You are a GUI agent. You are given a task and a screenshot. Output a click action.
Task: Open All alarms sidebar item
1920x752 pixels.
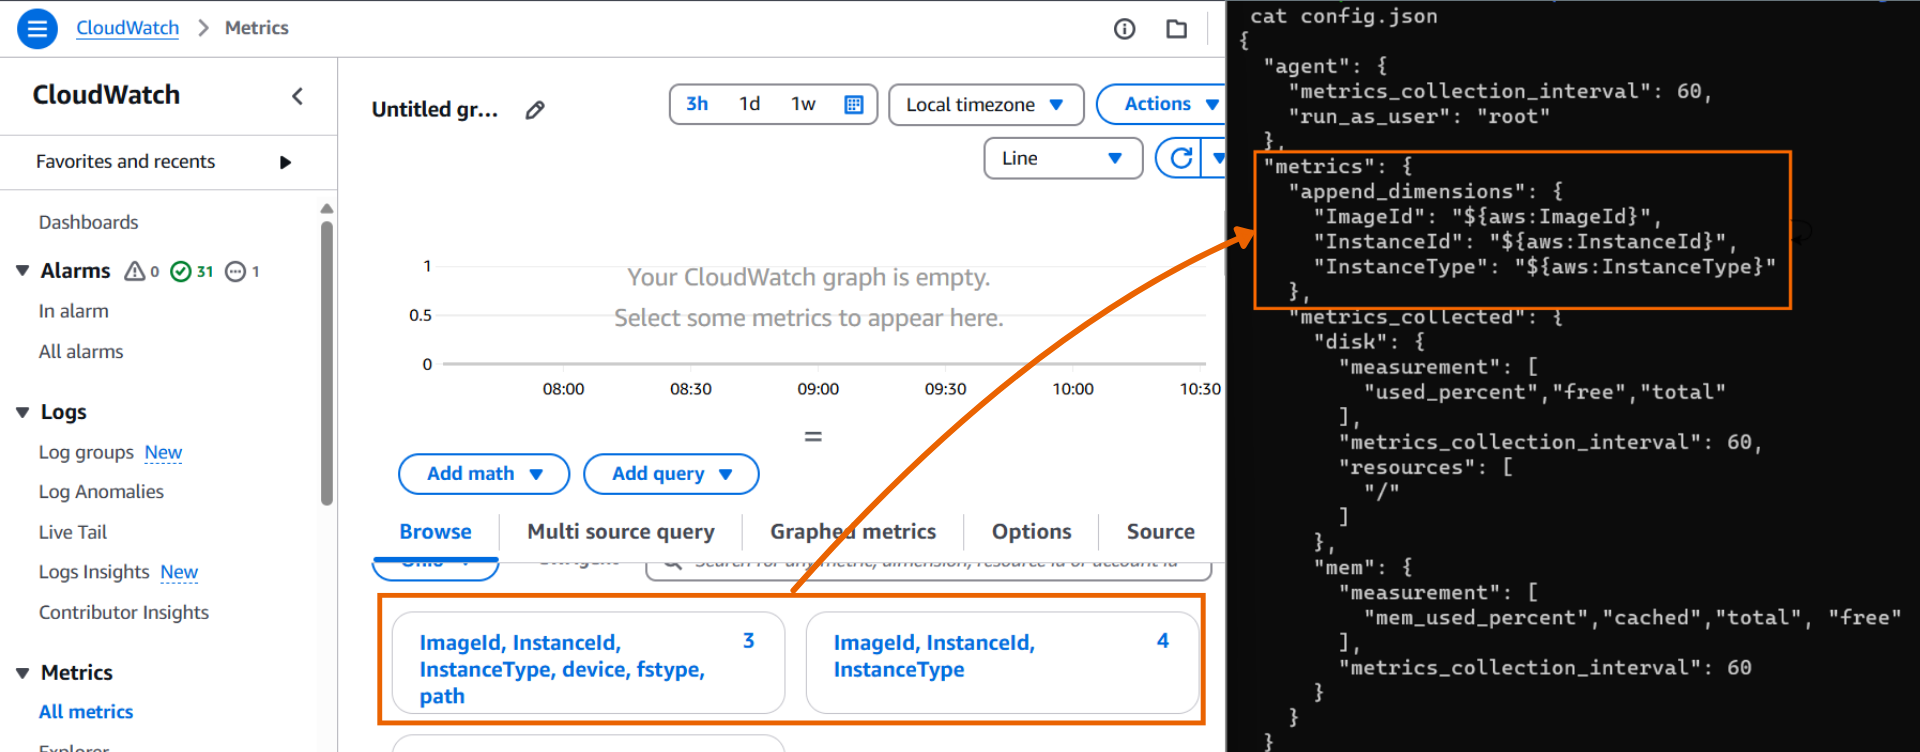81,352
